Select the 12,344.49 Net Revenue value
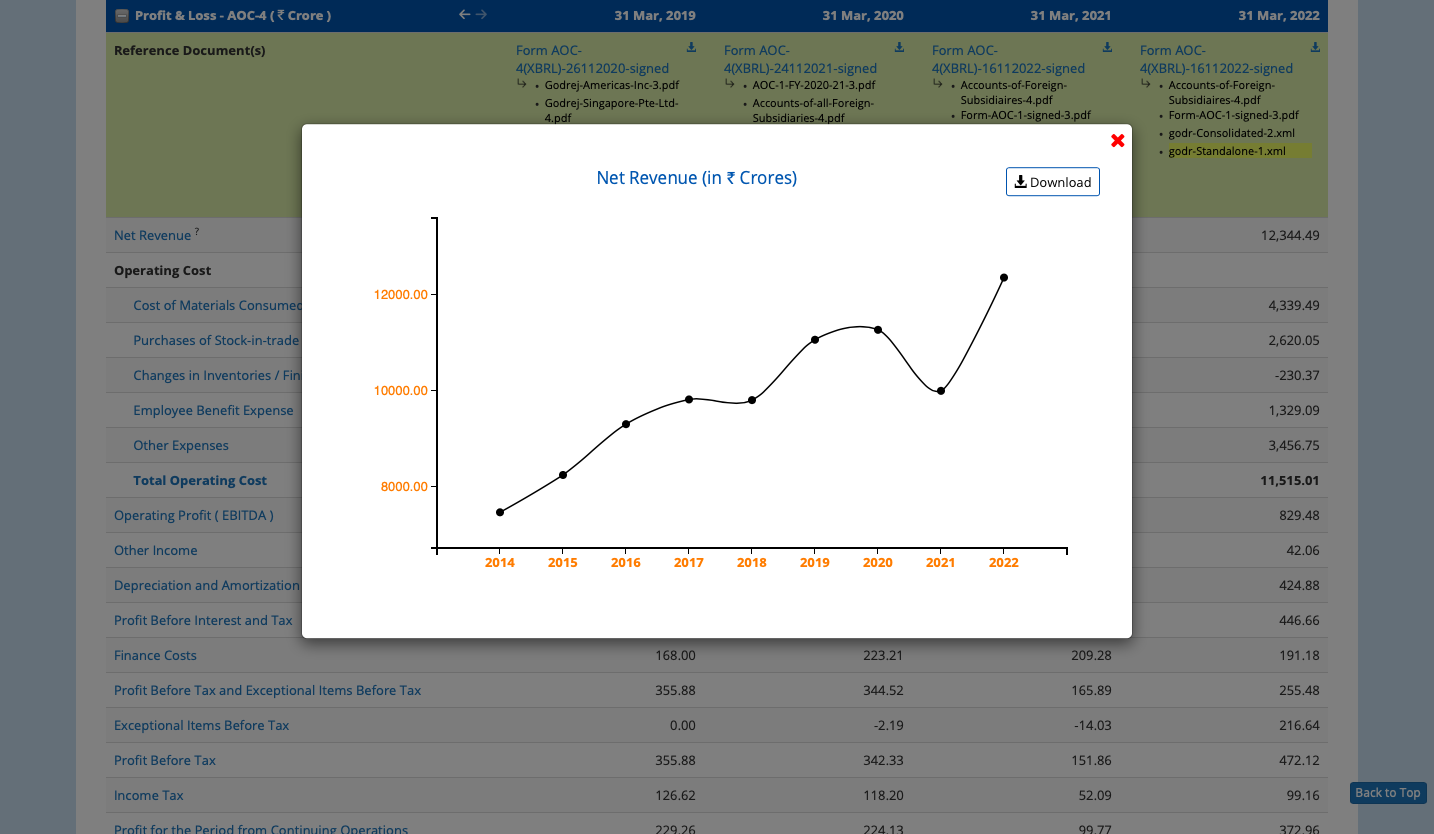 pyautogui.click(x=1291, y=236)
